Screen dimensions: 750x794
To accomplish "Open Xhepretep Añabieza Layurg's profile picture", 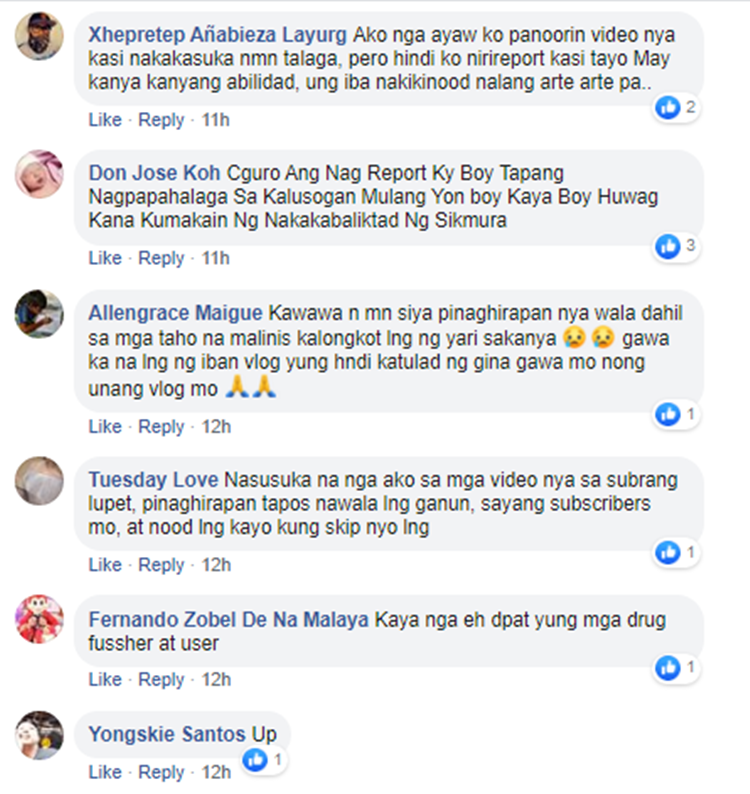I will [39, 36].
